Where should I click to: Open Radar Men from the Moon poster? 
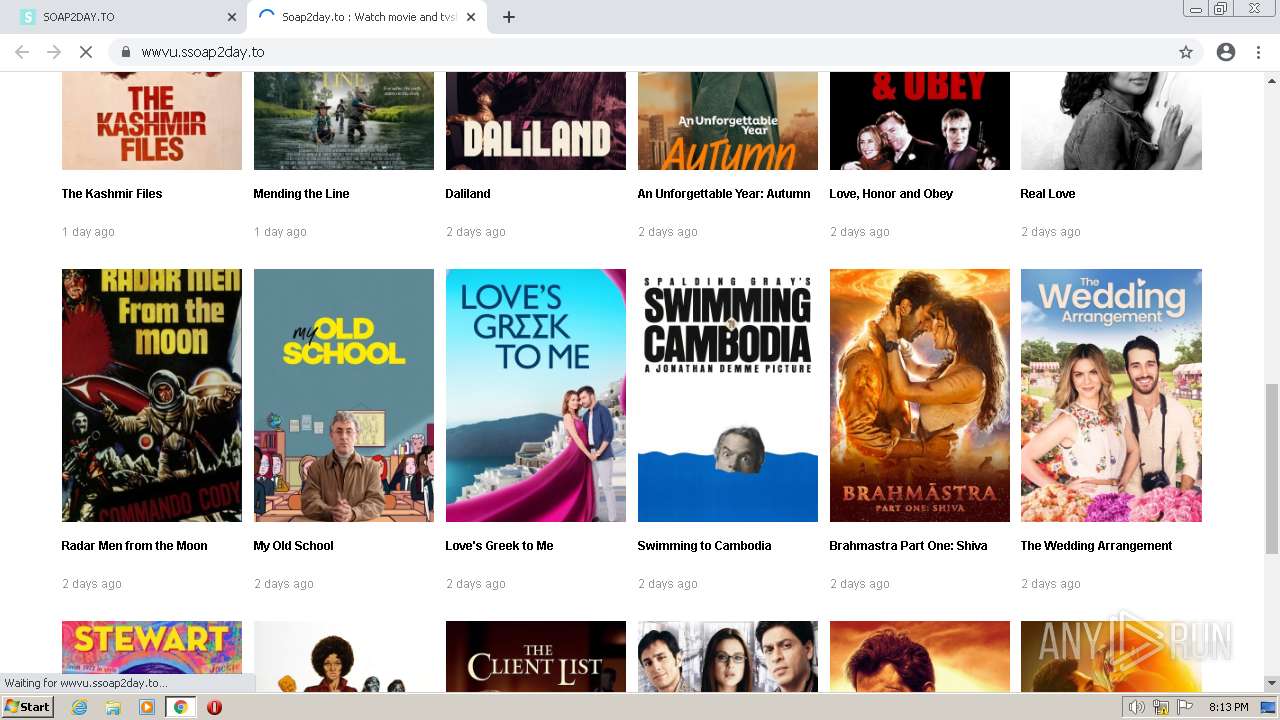click(152, 395)
